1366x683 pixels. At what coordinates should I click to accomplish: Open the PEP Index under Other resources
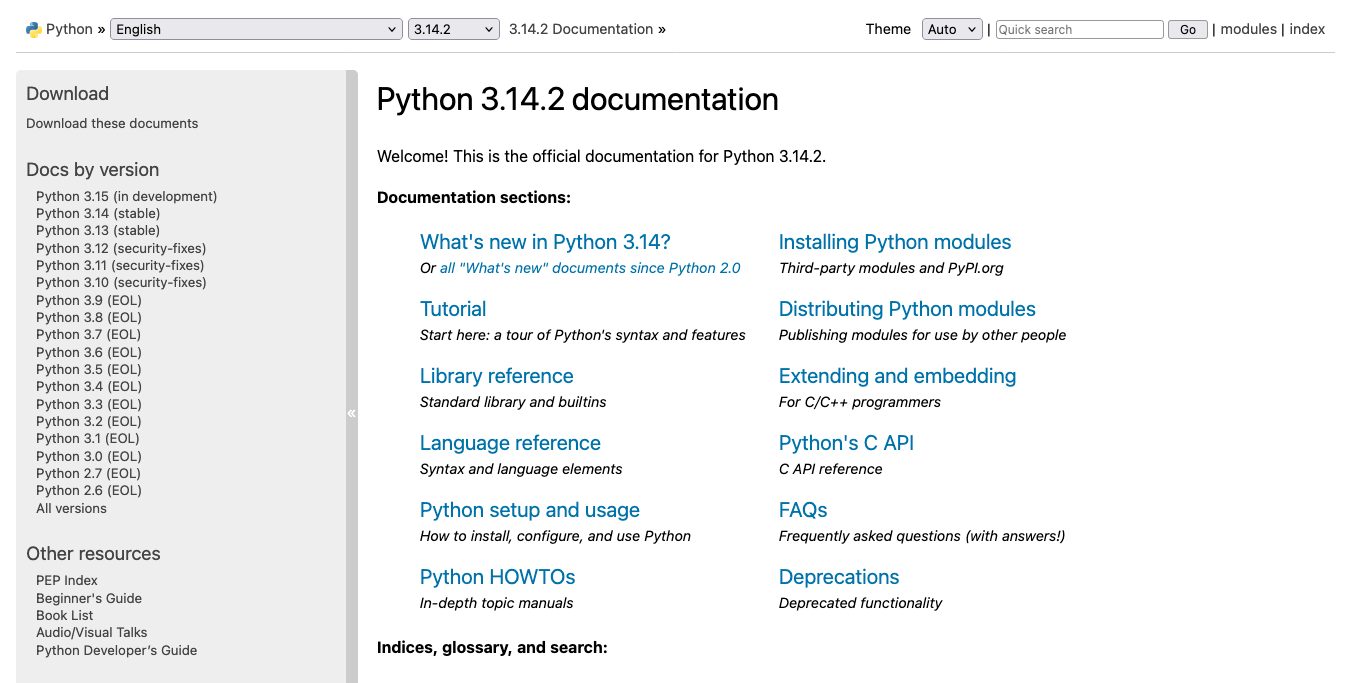click(x=66, y=580)
